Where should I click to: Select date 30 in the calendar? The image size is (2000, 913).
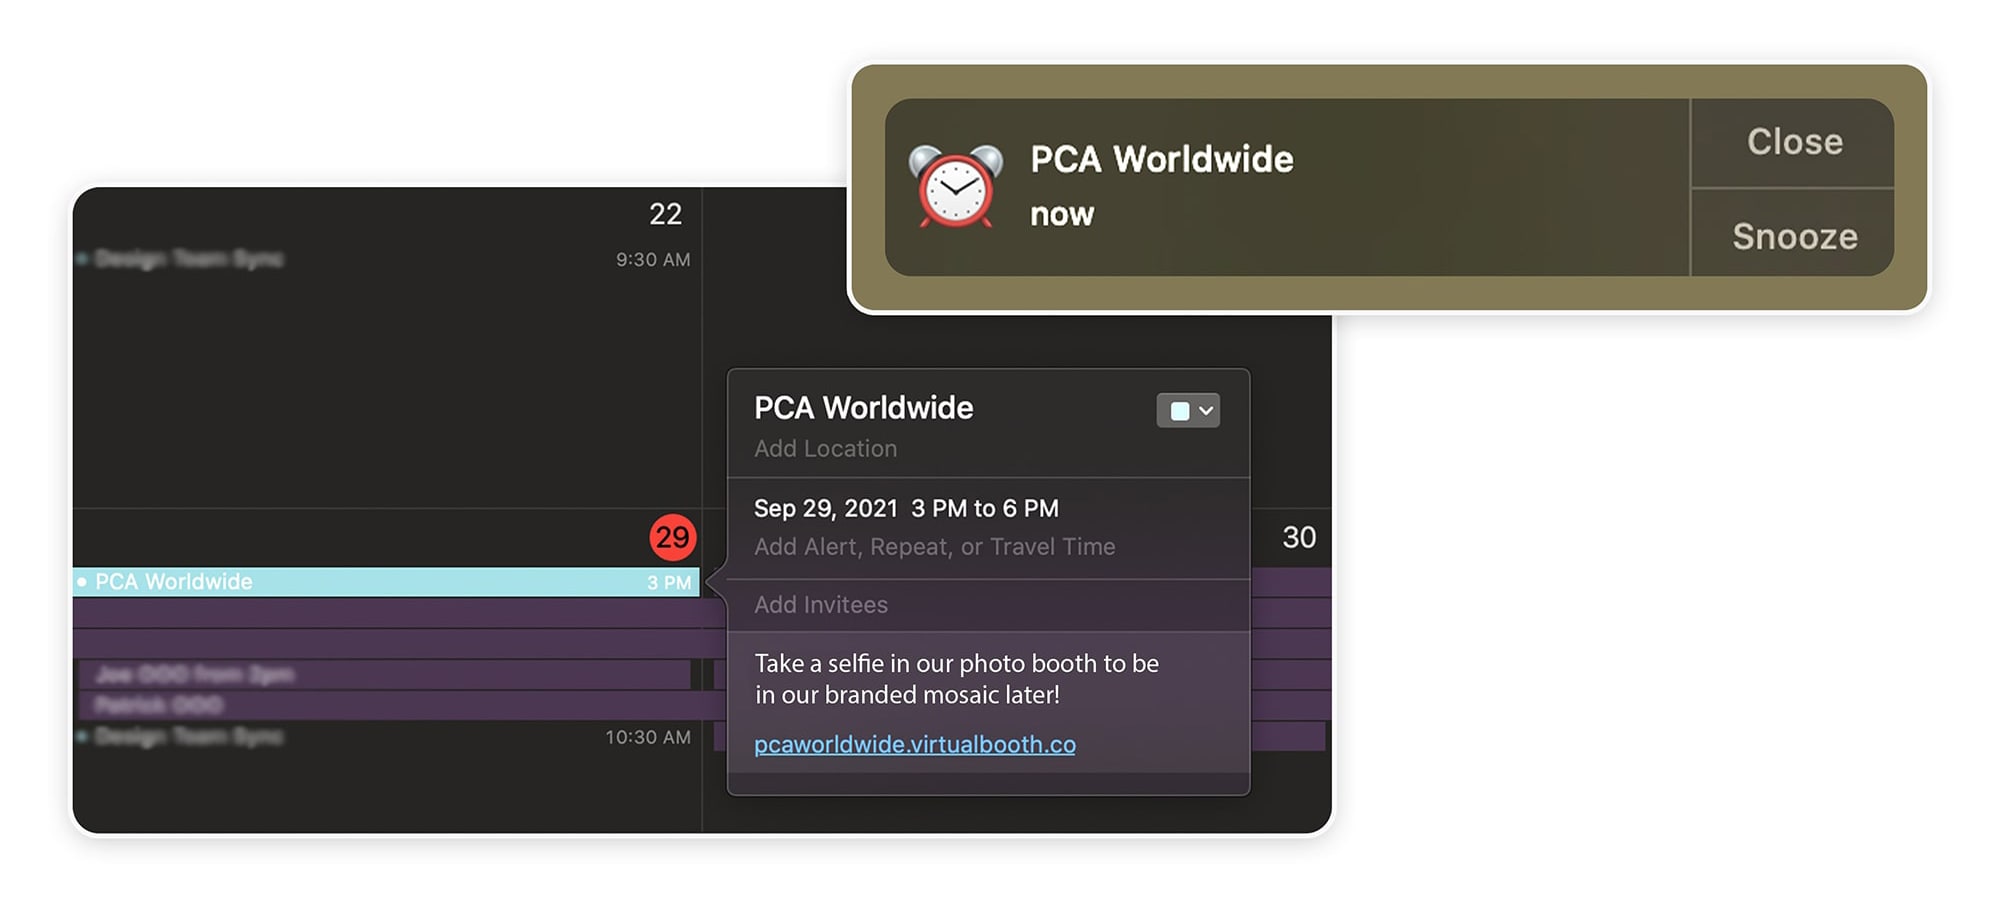coord(1299,538)
